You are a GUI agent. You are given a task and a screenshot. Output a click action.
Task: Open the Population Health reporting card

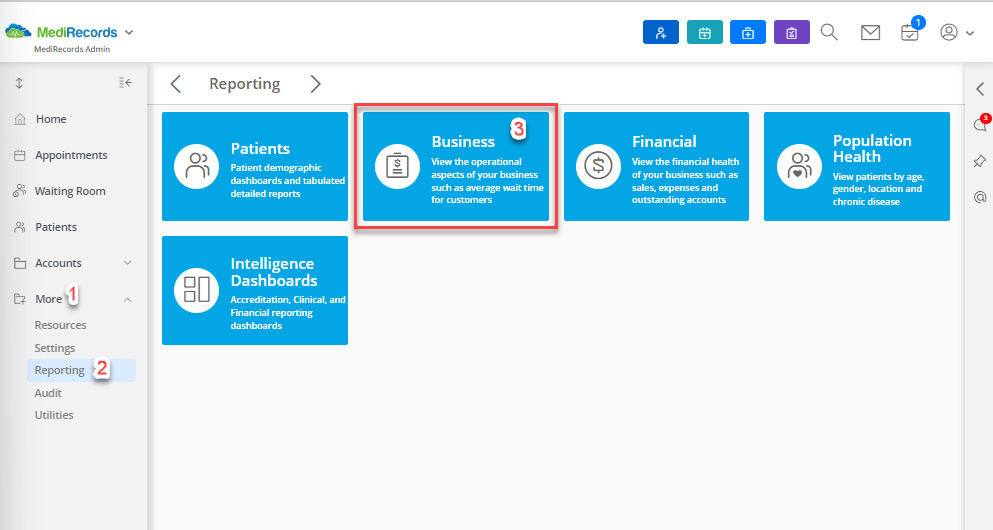[857, 167]
